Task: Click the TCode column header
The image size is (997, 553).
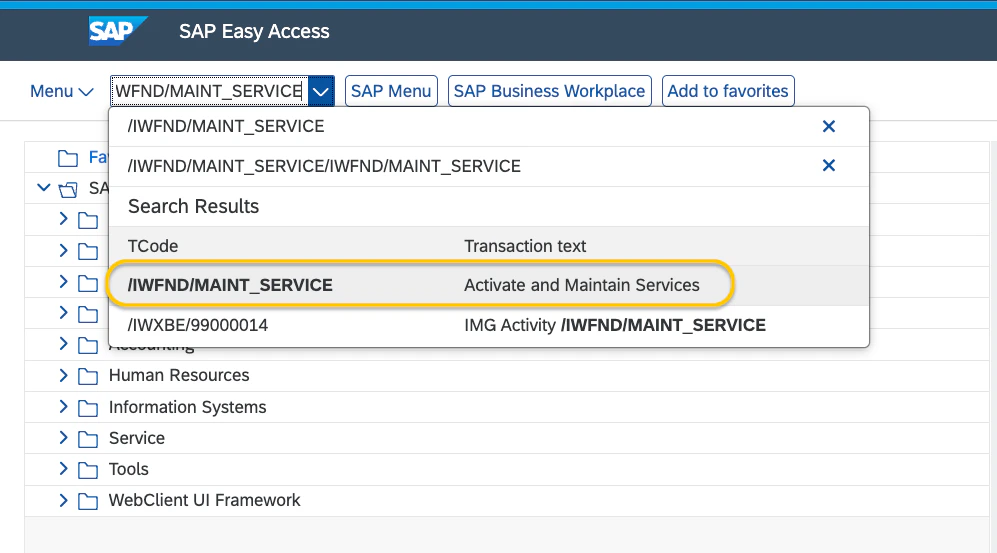Action: (153, 246)
